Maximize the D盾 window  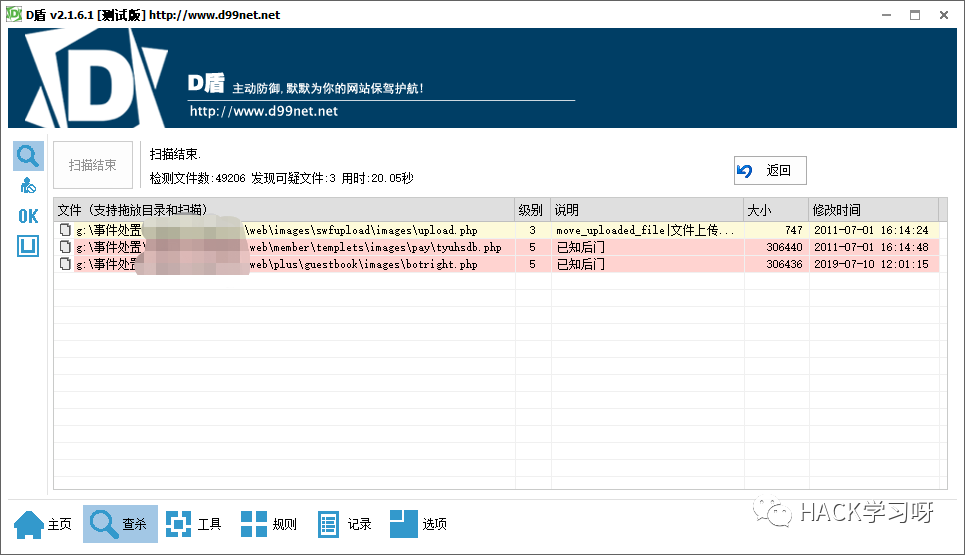tap(915, 15)
